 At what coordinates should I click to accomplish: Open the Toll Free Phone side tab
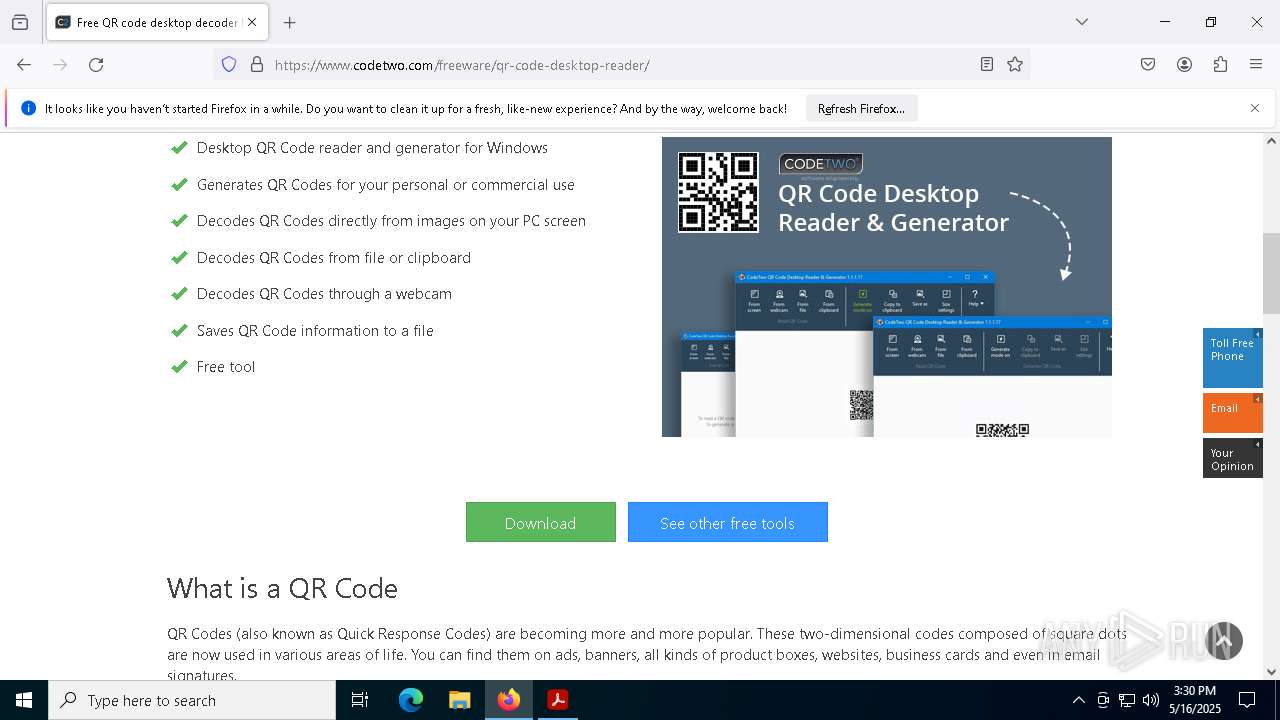click(1232, 358)
